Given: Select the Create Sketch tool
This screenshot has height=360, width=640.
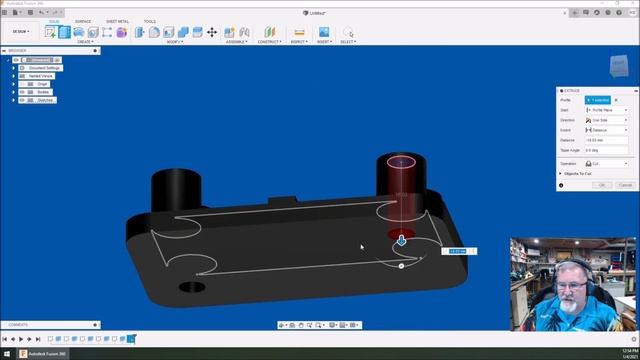Looking at the screenshot, I should (x=50, y=32).
